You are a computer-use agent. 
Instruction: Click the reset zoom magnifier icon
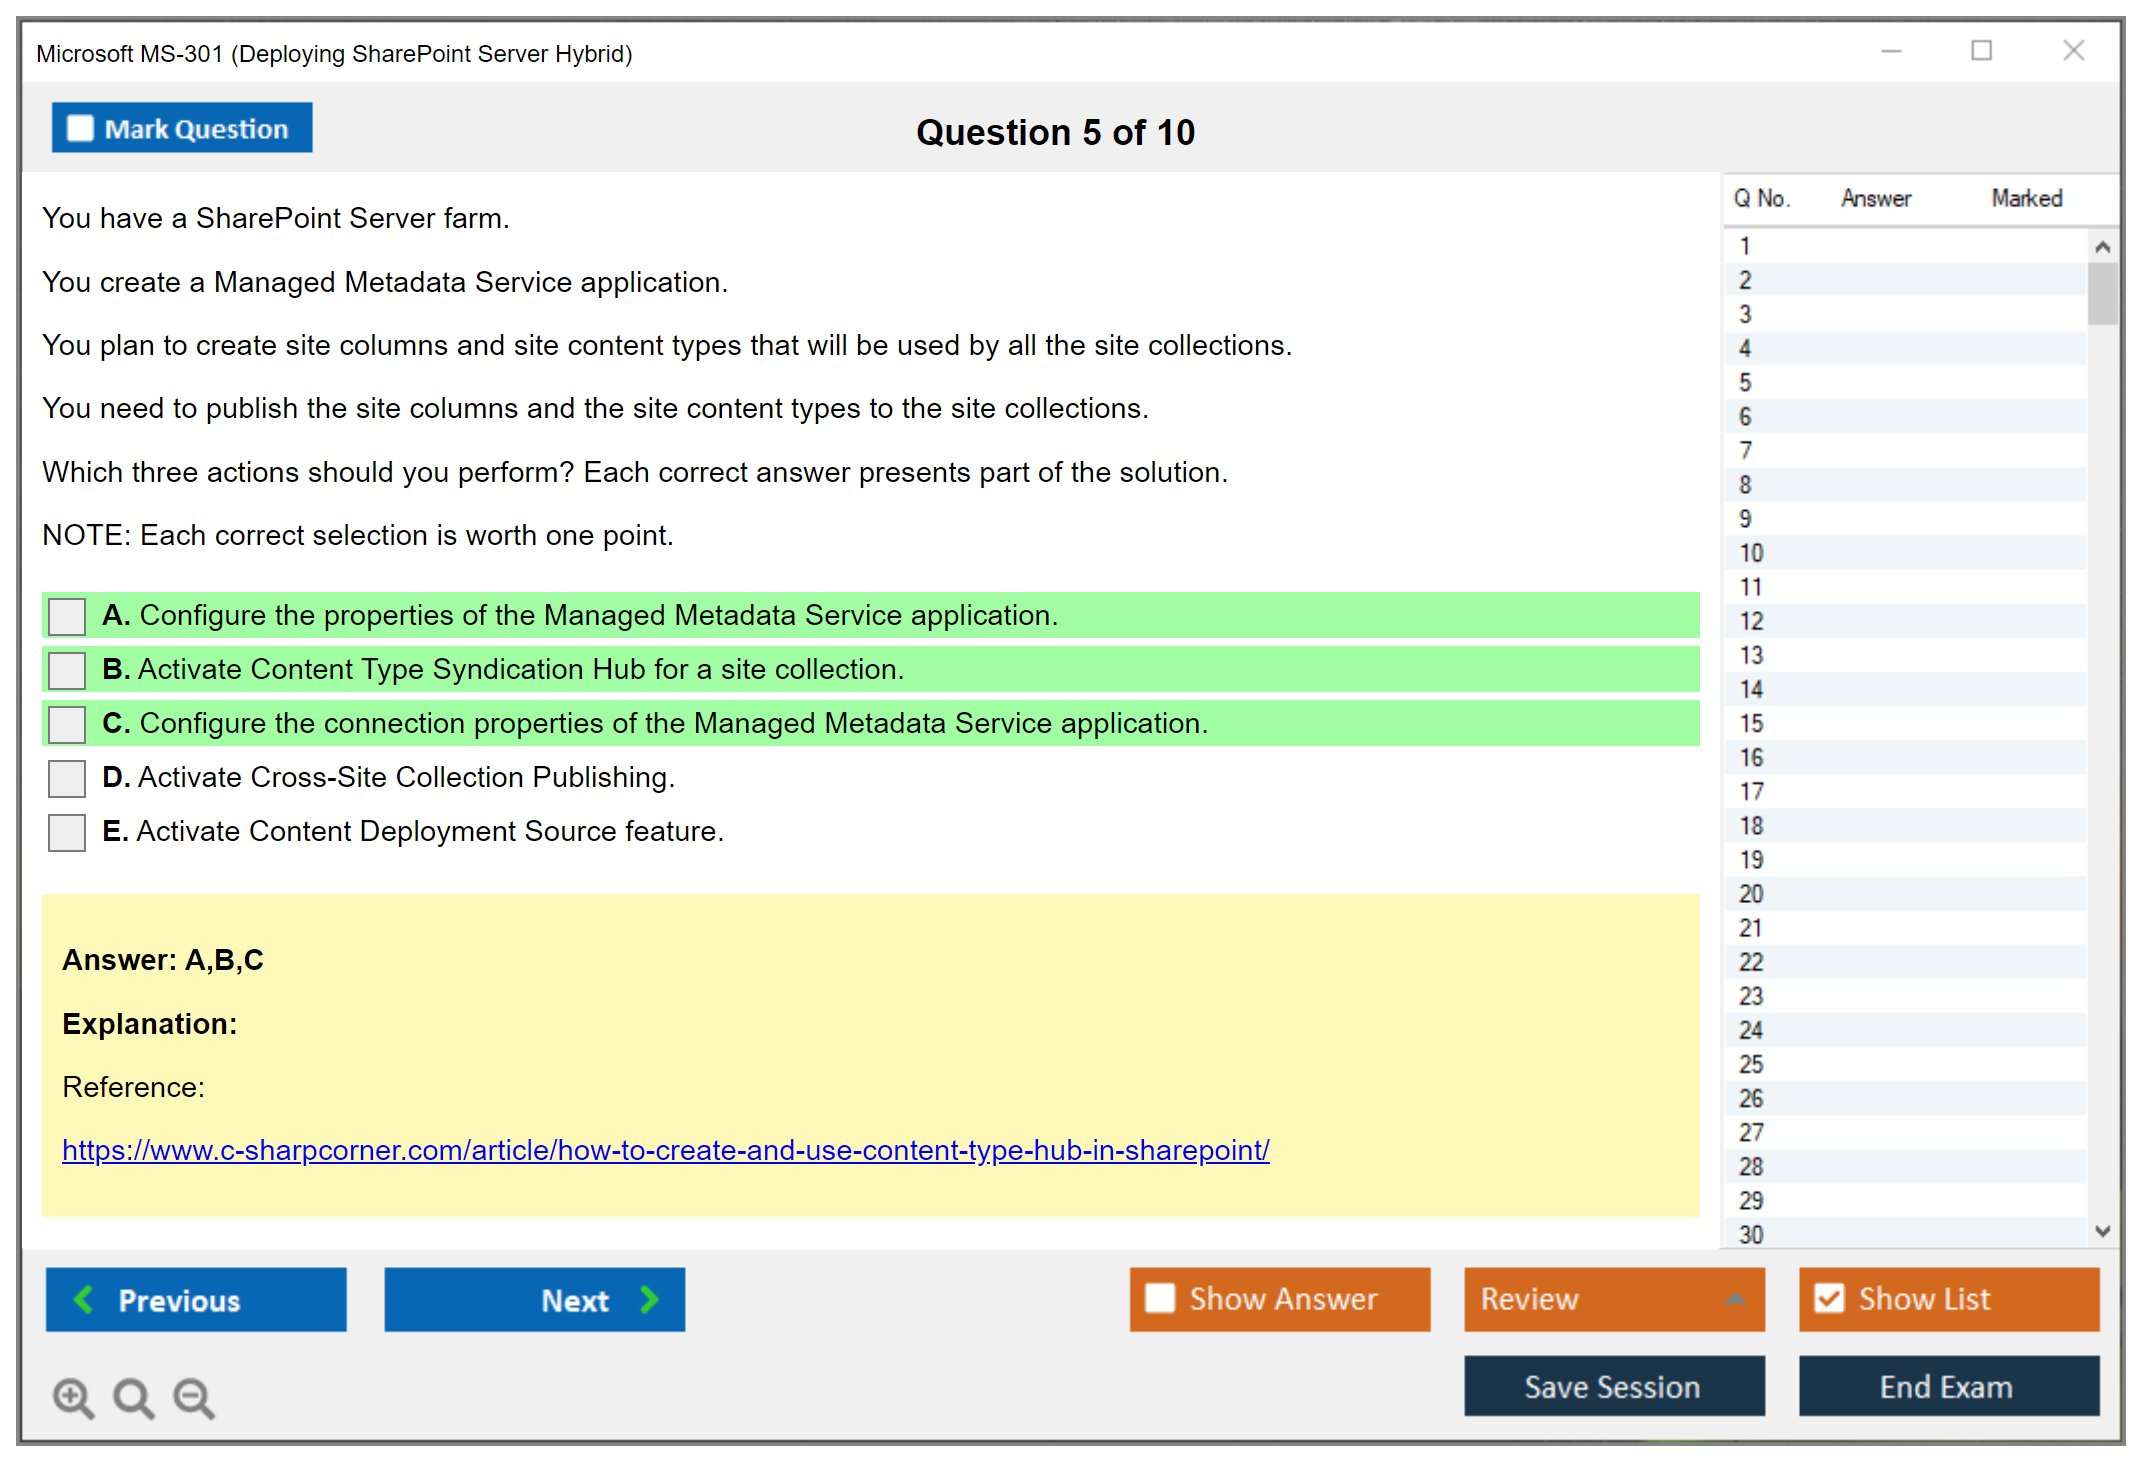pyautogui.click(x=133, y=1397)
